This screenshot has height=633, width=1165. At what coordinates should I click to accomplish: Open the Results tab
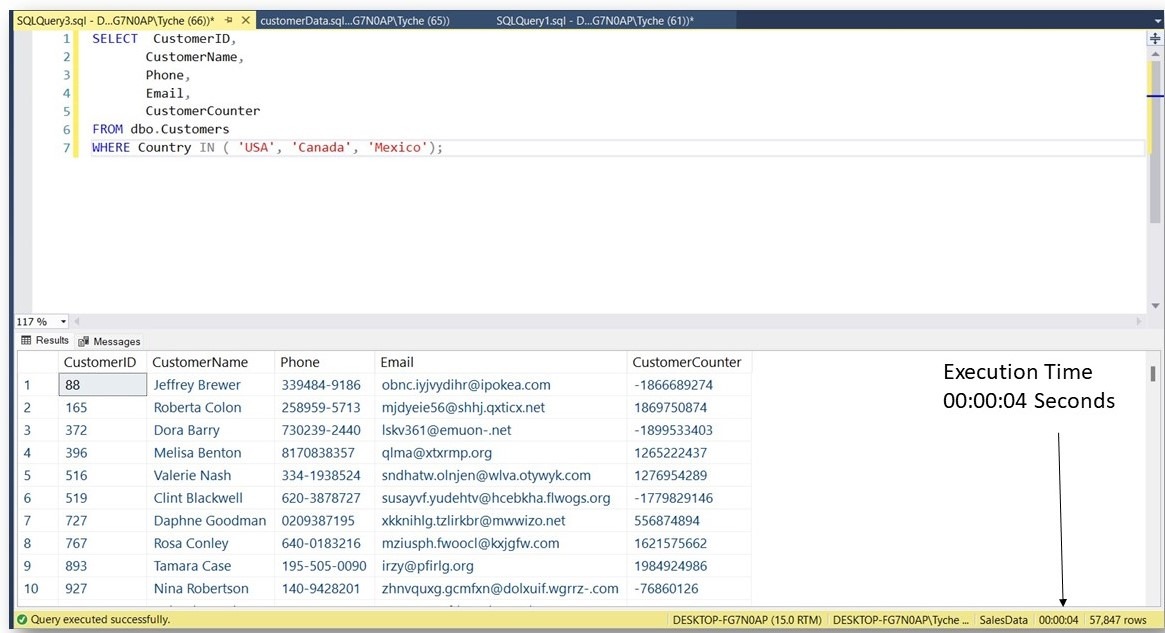tap(45, 340)
